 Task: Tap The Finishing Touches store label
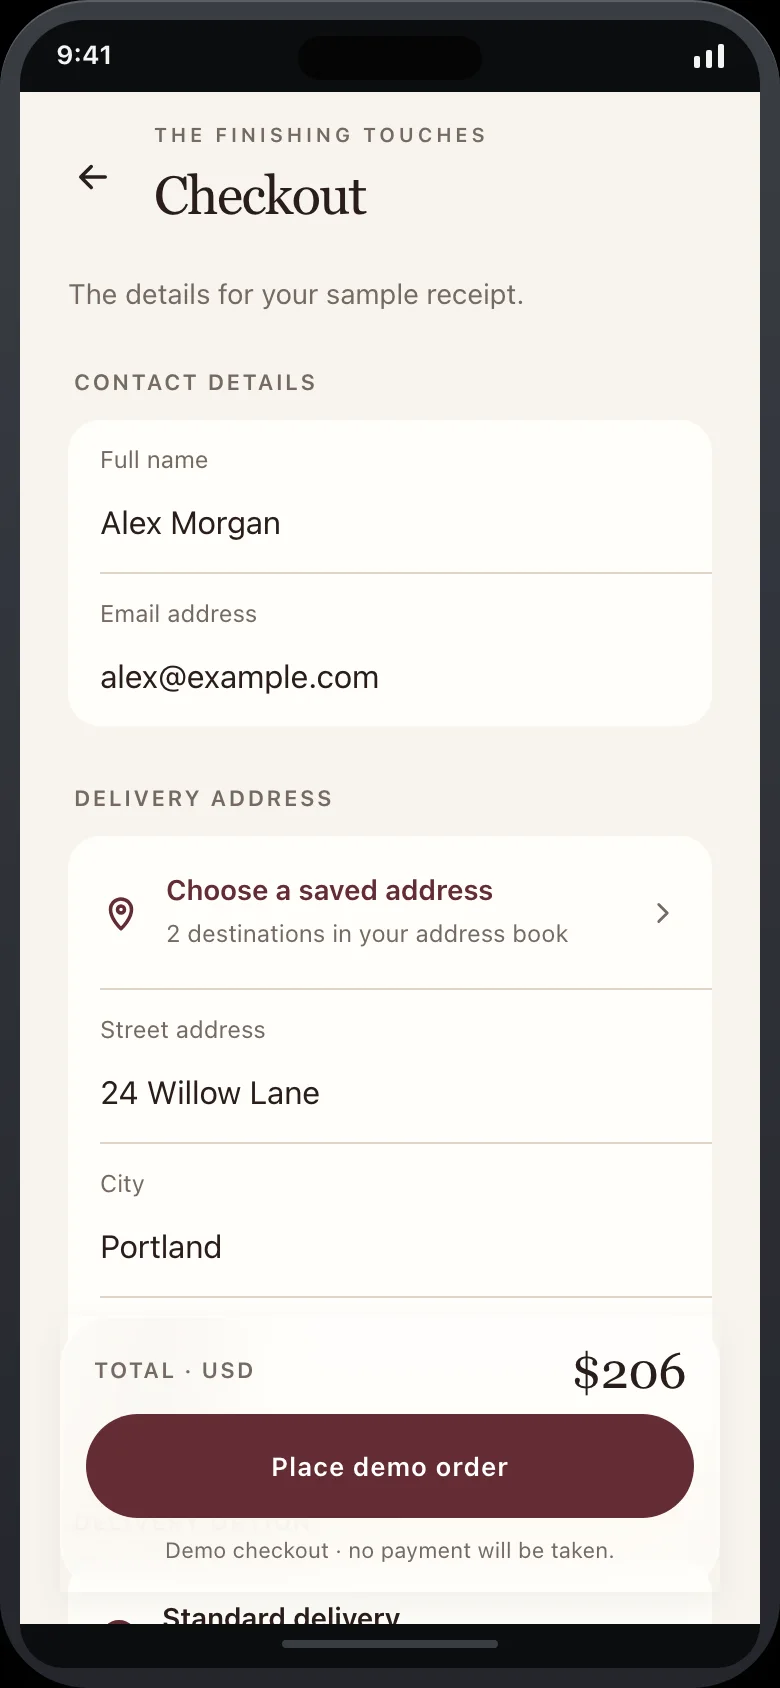point(320,135)
